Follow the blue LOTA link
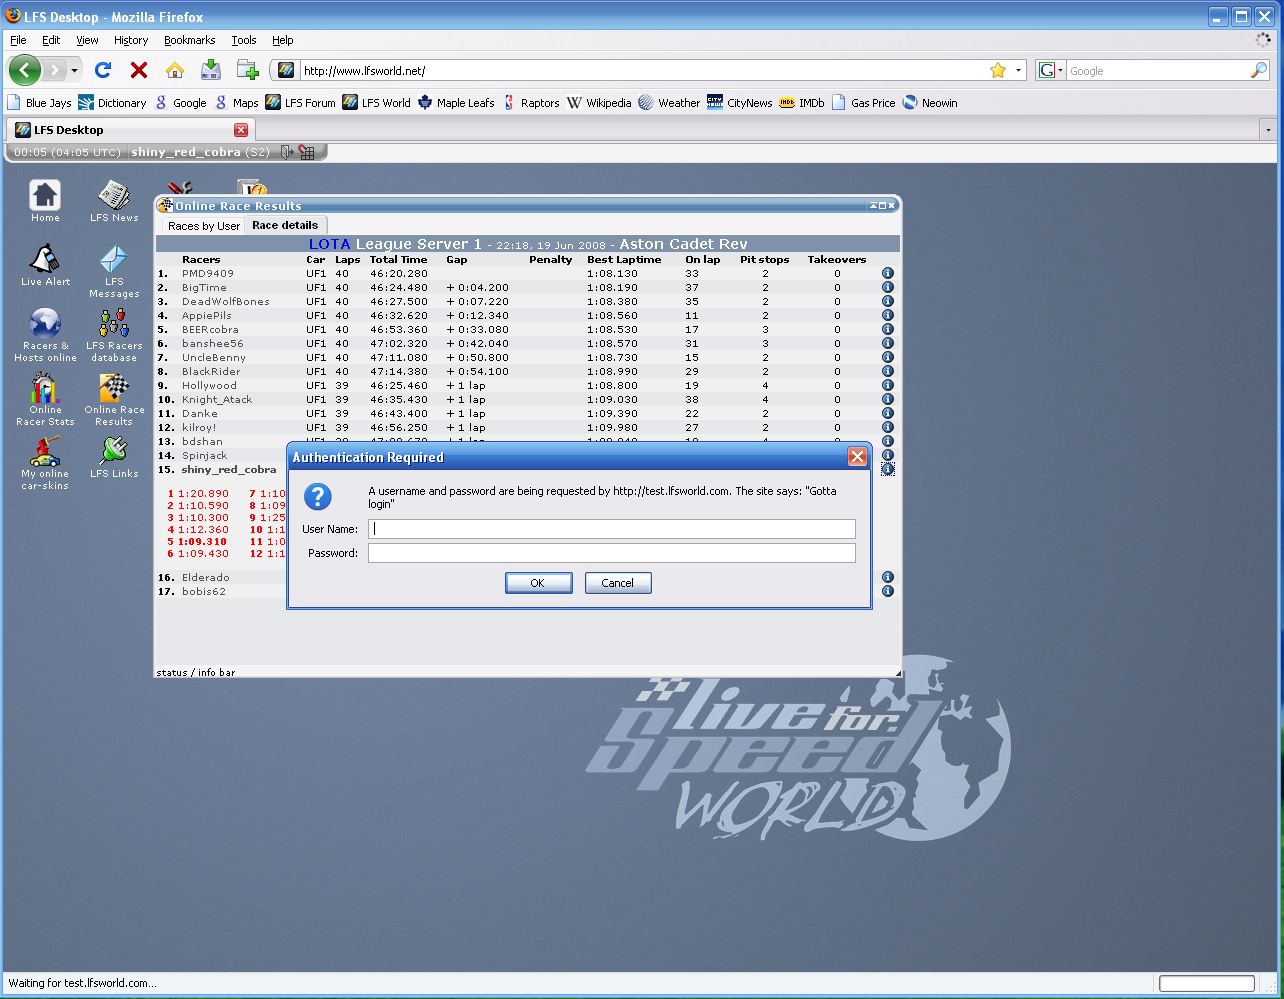Image resolution: width=1284 pixels, height=999 pixels. [x=330, y=244]
